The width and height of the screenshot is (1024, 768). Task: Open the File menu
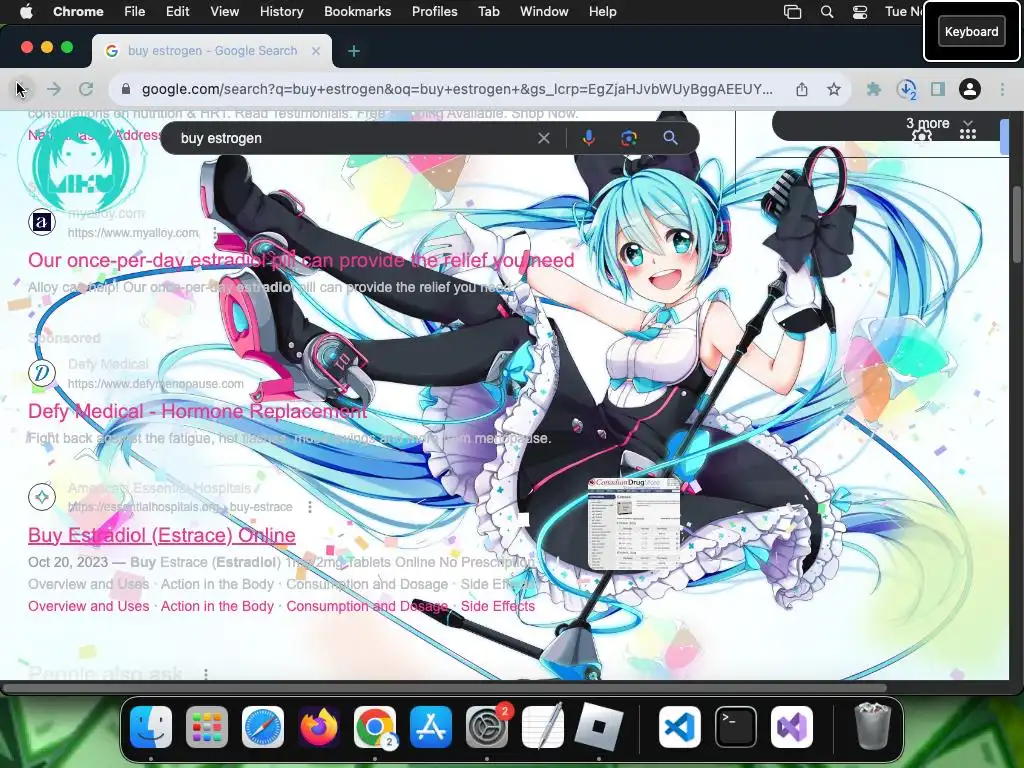pyautogui.click(x=135, y=12)
